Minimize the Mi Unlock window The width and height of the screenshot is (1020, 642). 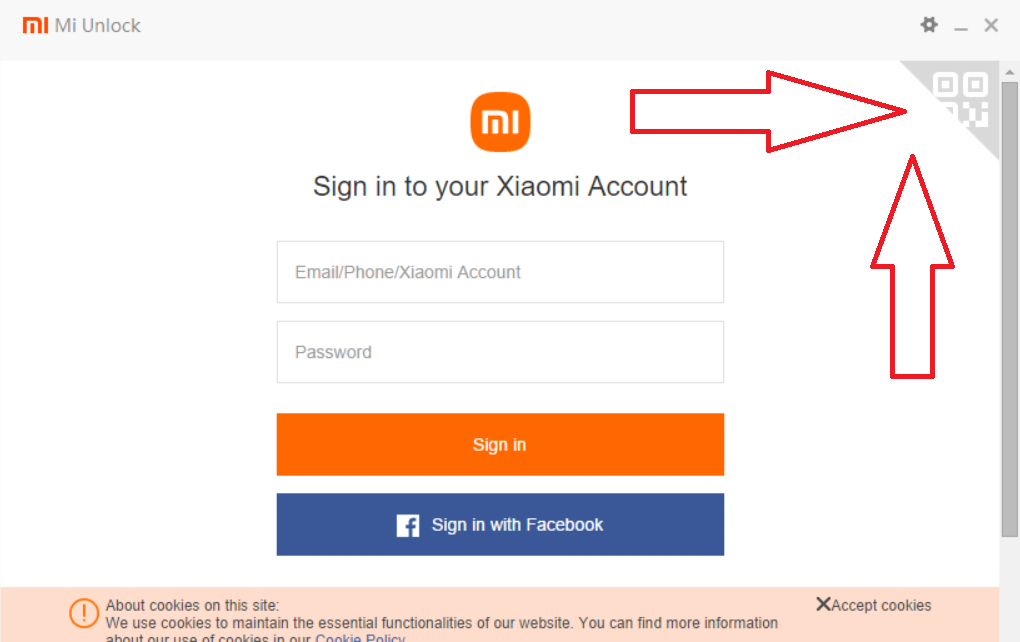tap(961, 27)
